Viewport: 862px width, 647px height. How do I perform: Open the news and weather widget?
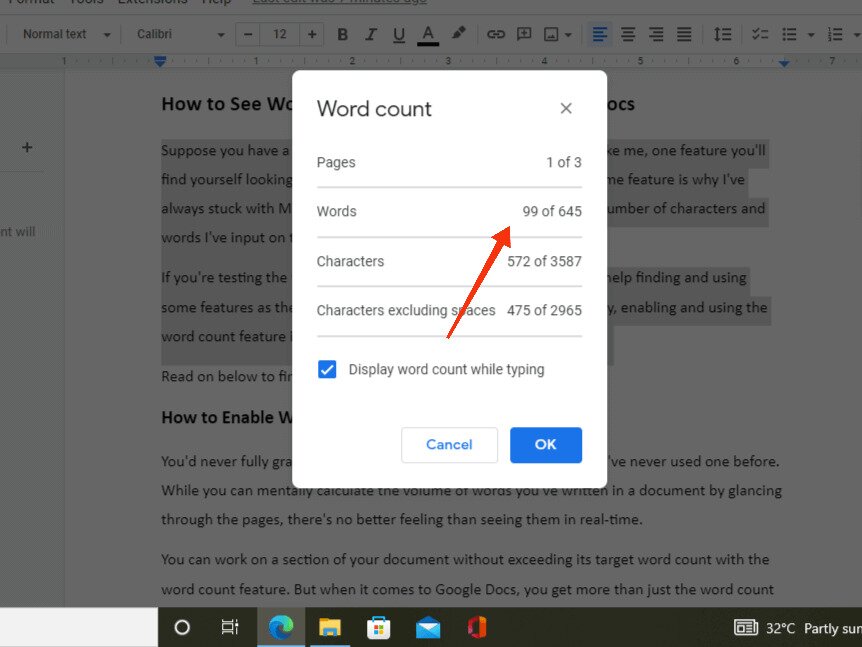(797, 628)
